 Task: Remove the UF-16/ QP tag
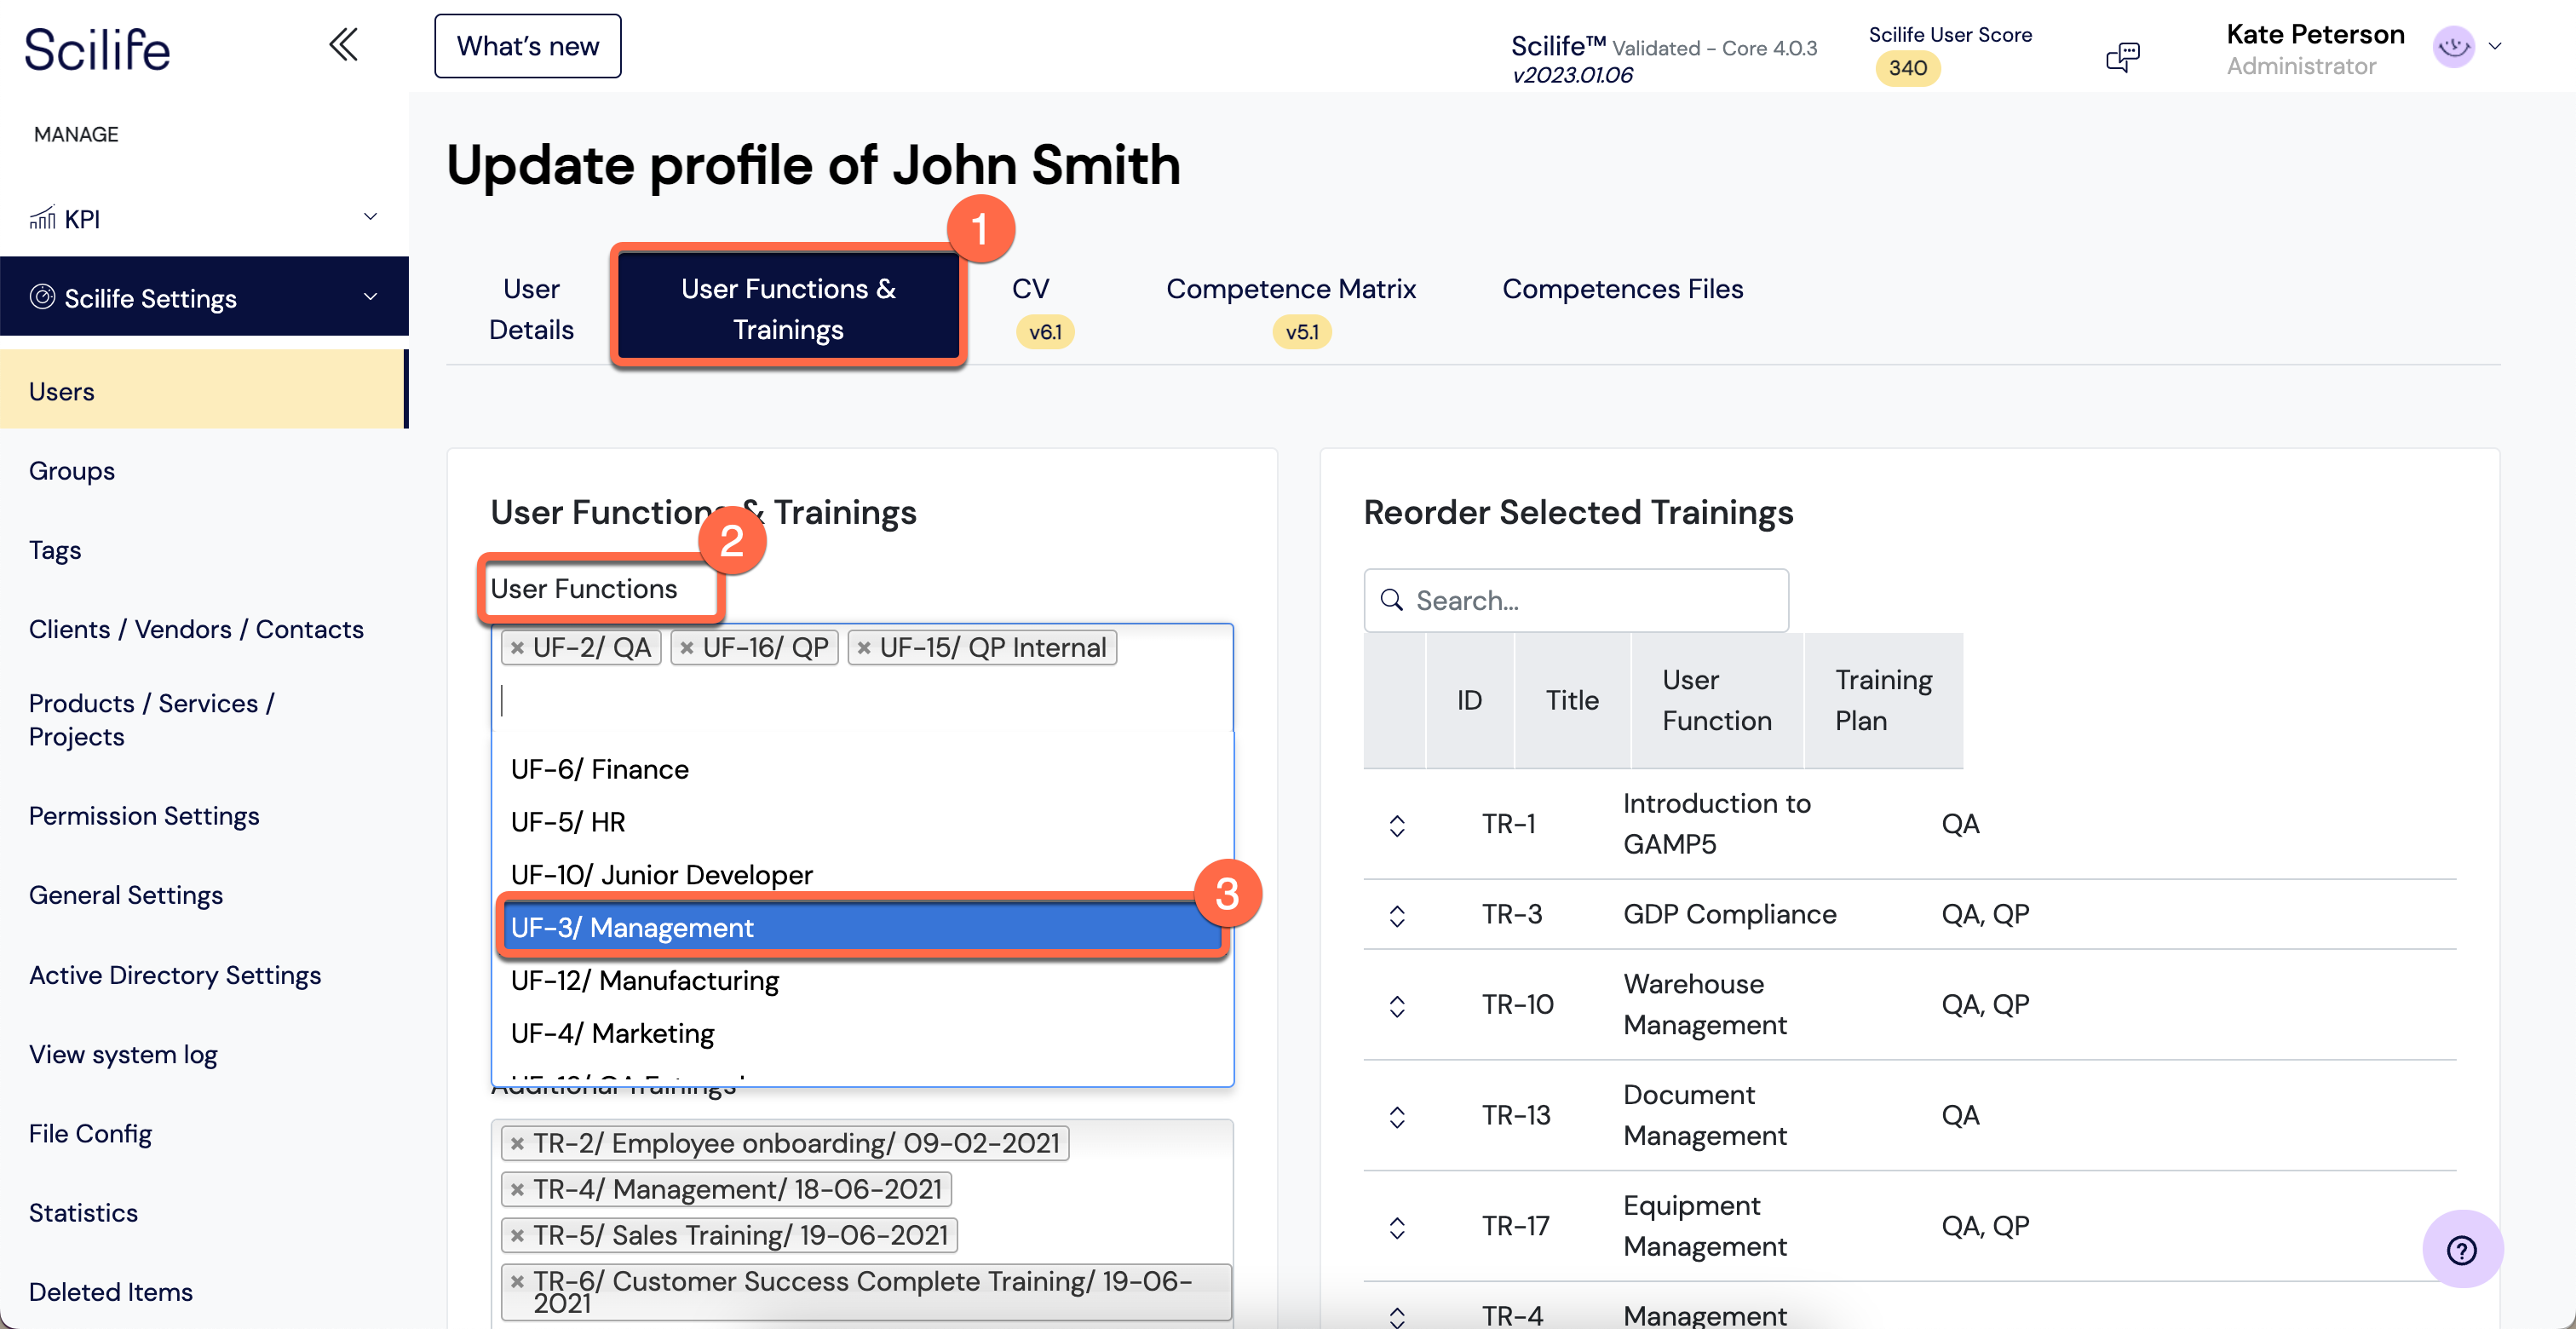pos(687,648)
